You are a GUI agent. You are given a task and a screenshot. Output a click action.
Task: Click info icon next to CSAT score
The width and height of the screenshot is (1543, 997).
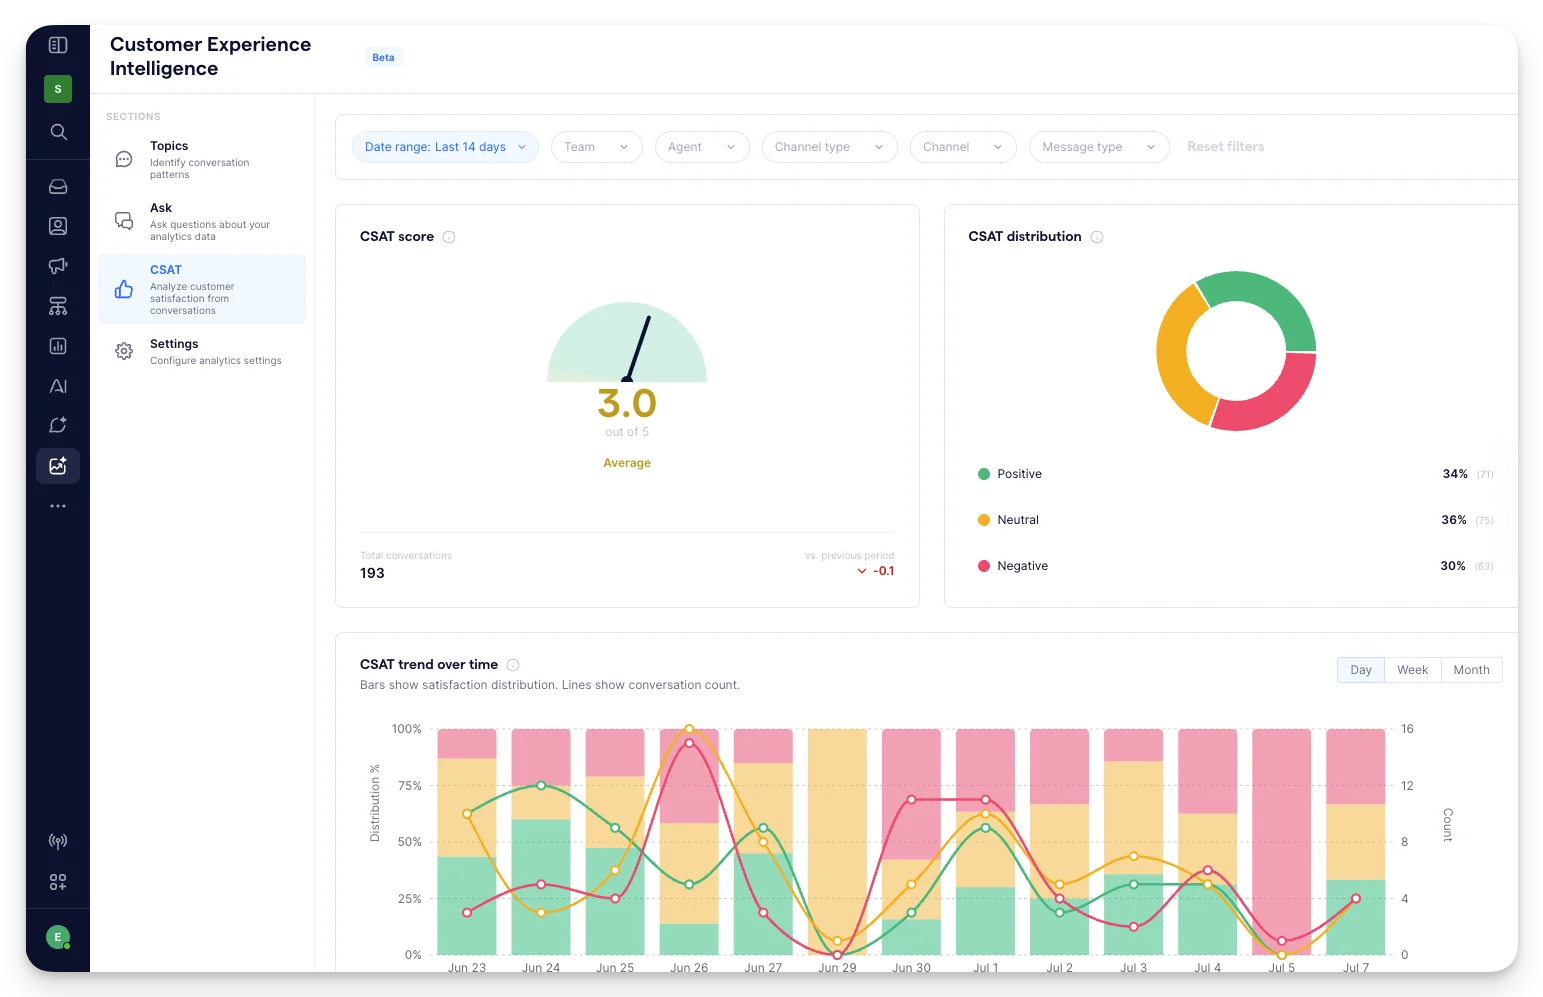[x=449, y=237]
